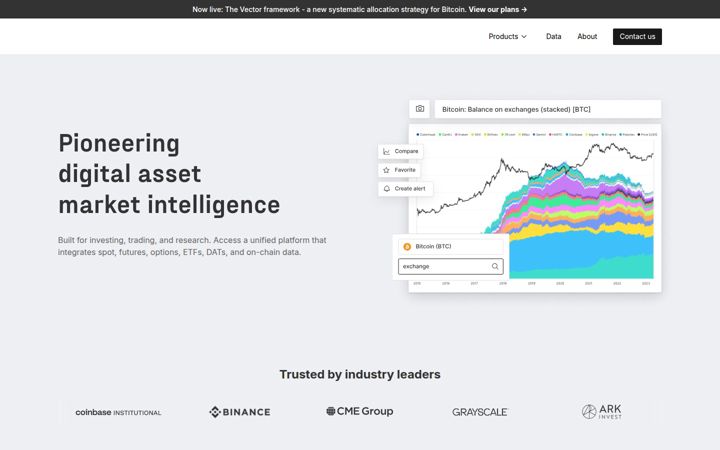Click the Create alert bell button

tap(405, 189)
